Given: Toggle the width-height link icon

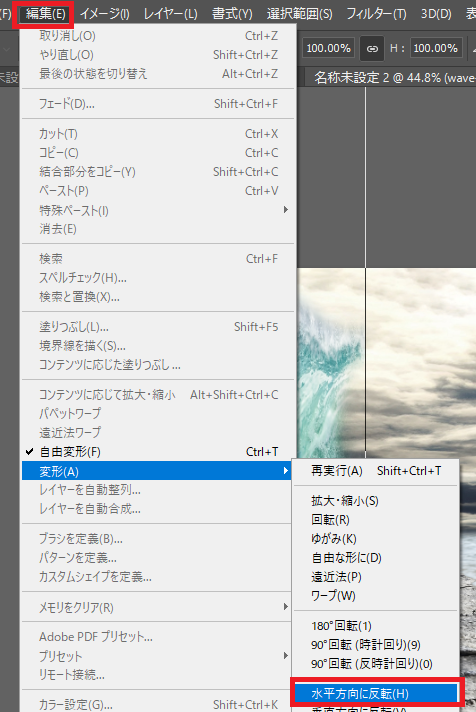Looking at the screenshot, I should [x=372, y=48].
